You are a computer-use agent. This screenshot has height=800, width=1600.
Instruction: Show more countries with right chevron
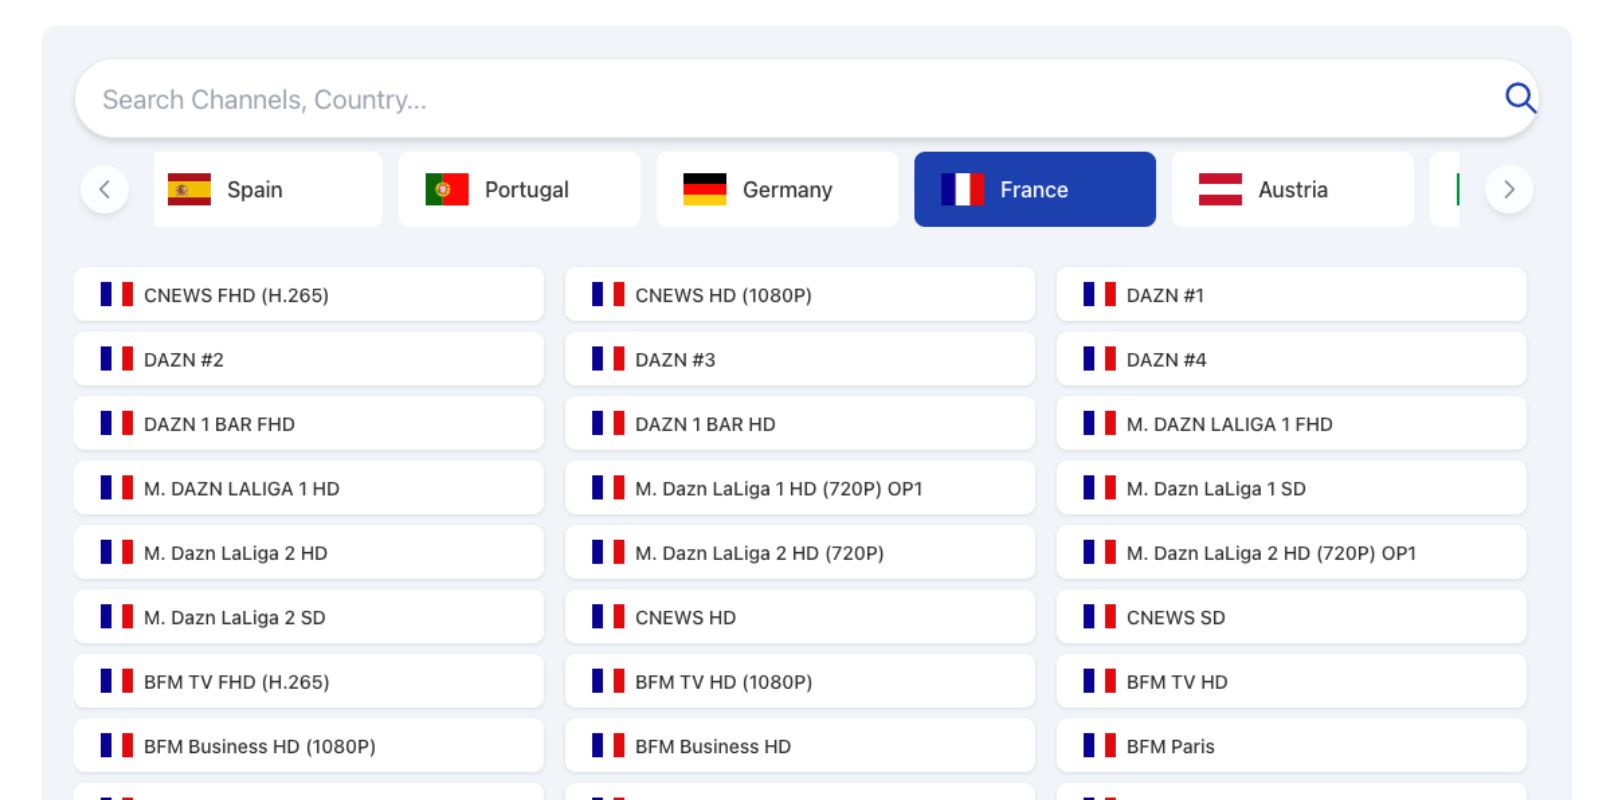coord(1509,189)
